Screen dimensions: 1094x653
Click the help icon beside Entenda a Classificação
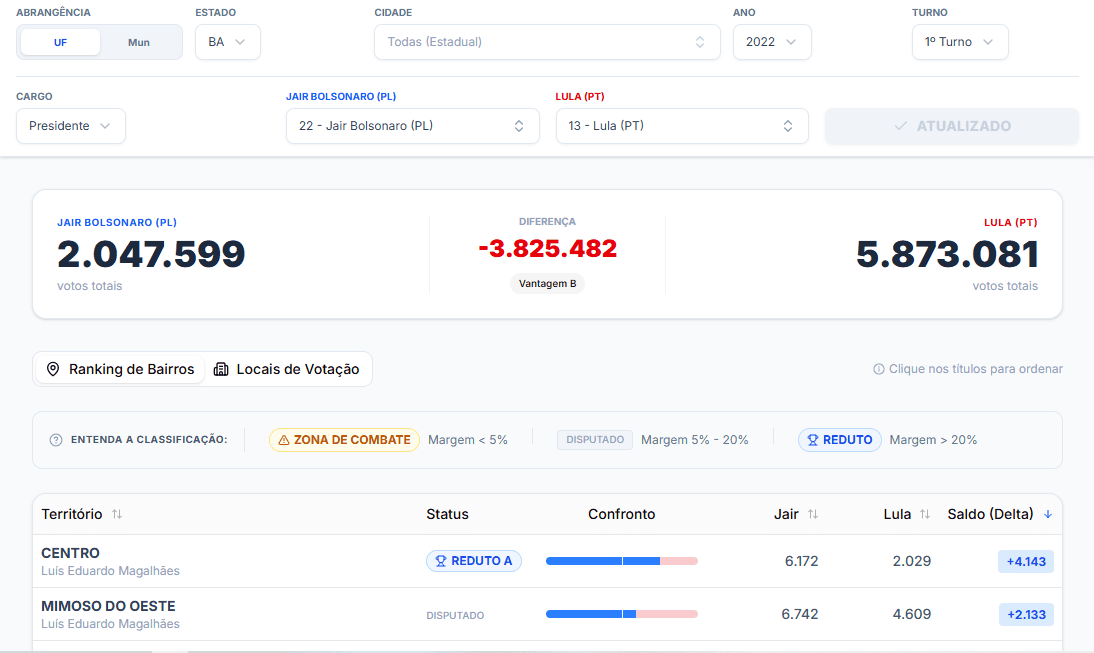(x=56, y=440)
